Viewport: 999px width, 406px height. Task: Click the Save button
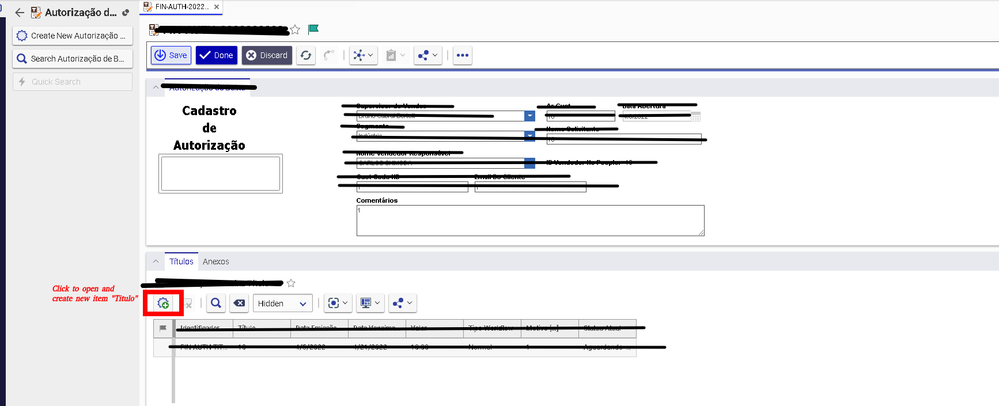tap(171, 55)
